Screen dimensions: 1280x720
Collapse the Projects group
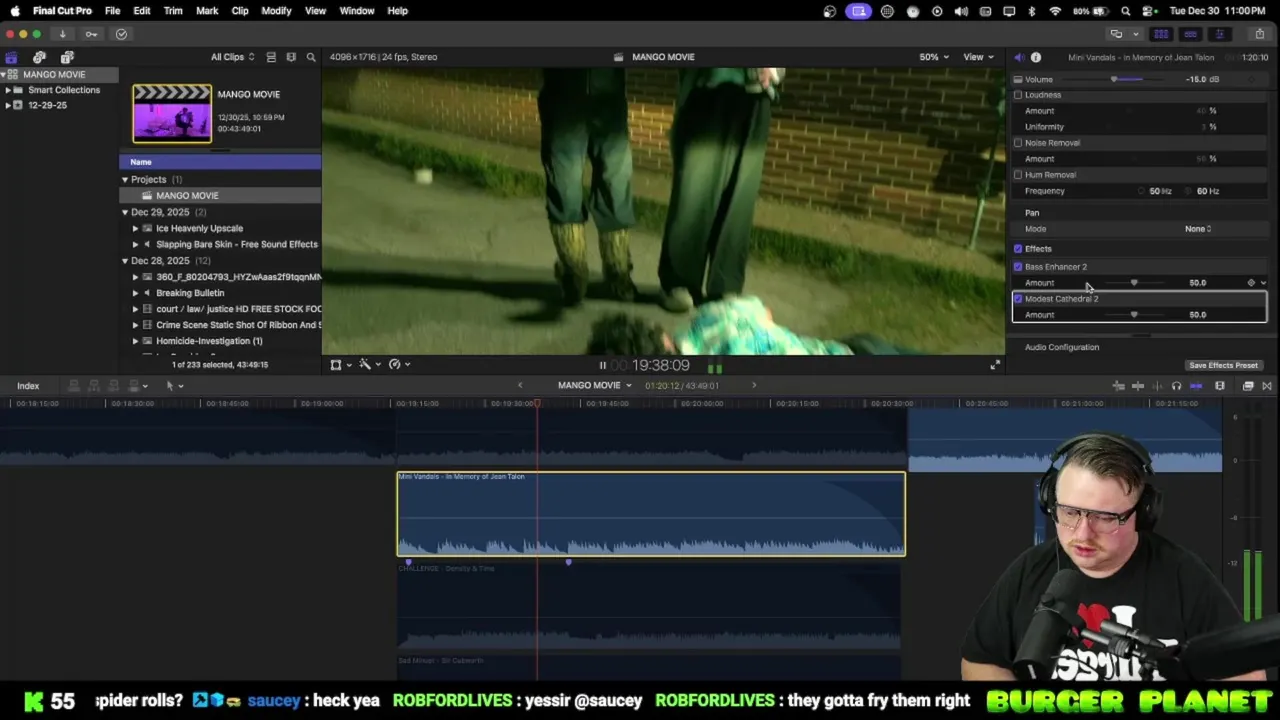(125, 180)
